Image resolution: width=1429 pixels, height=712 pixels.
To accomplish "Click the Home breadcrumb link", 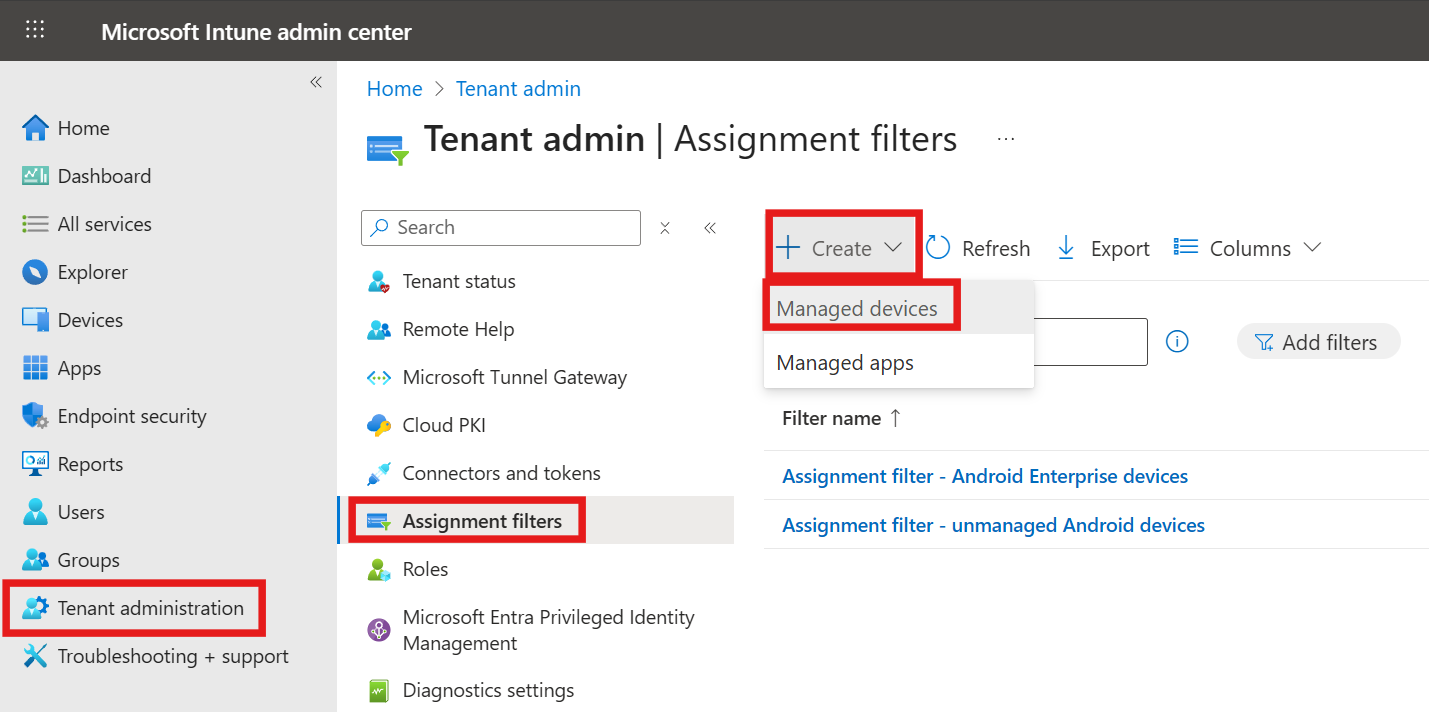I will (395, 89).
